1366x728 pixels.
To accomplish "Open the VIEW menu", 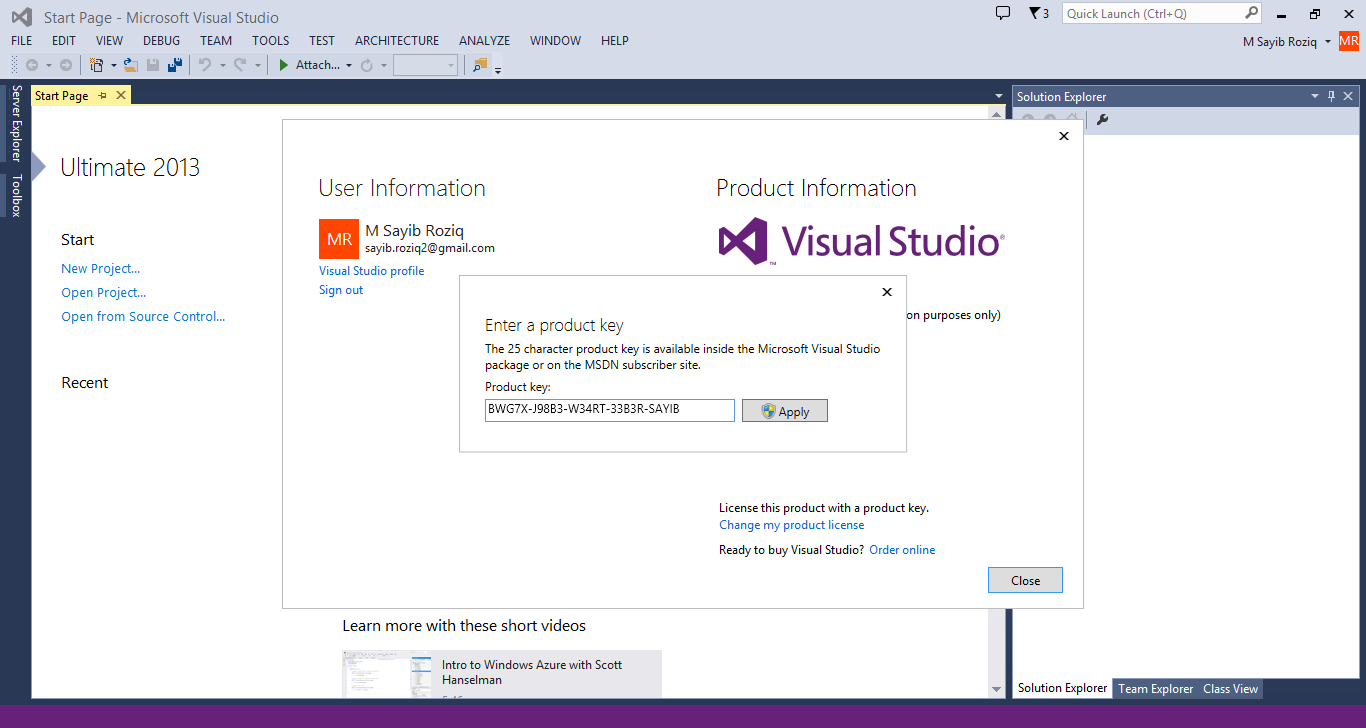I will [110, 41].
